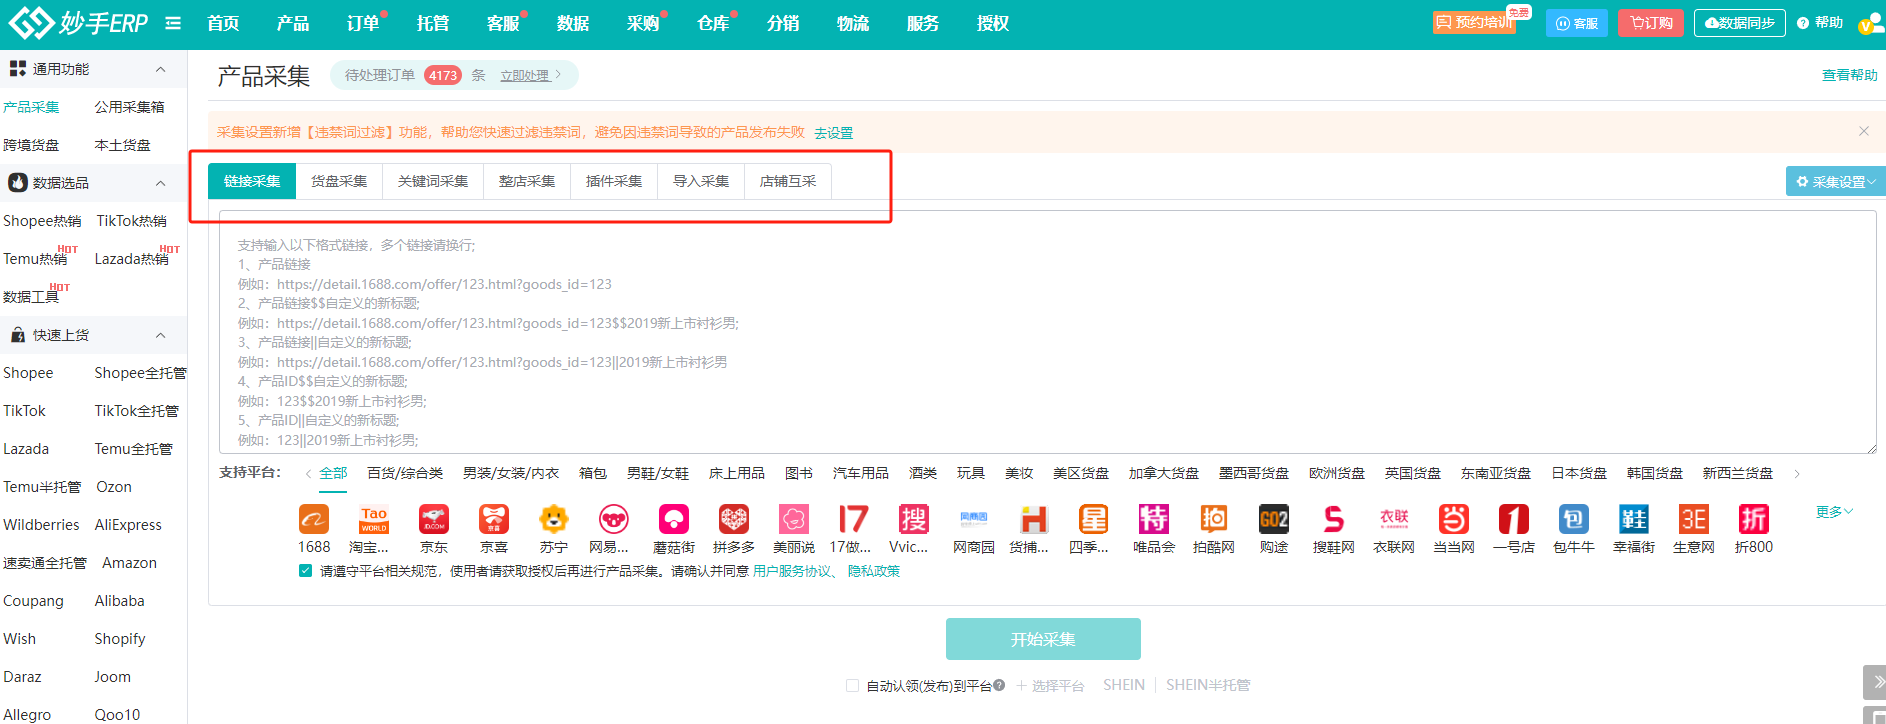This screenshot has height=724, width=1886.
Task: Click the Vipshop (唯品会) icon
Action: [1153, 519]
